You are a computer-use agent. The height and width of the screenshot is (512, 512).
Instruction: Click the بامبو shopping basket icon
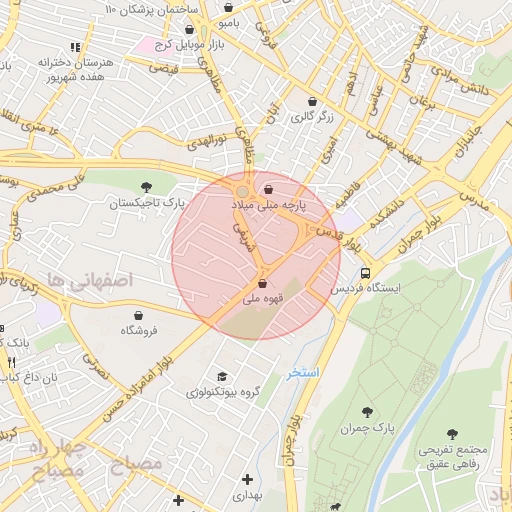coord(228,7)
